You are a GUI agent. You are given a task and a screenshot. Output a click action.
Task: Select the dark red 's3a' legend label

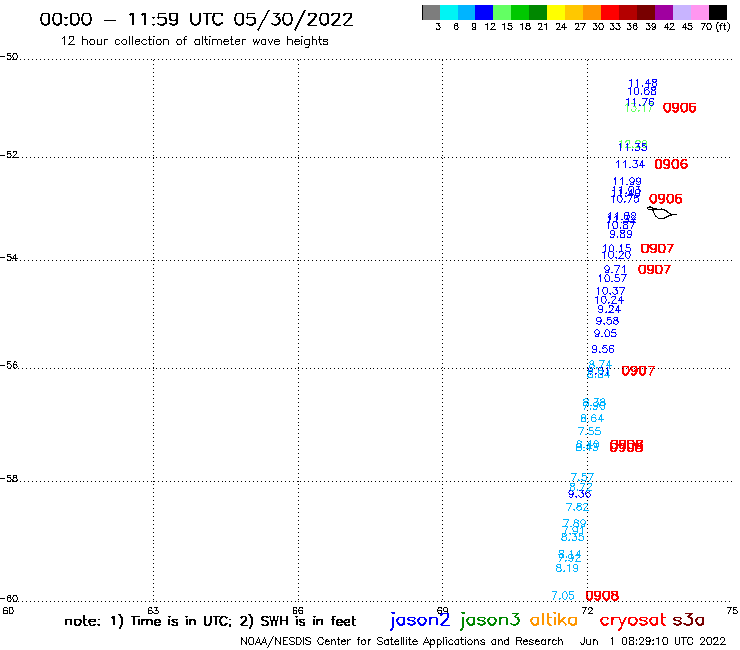[x=689, y=620]
